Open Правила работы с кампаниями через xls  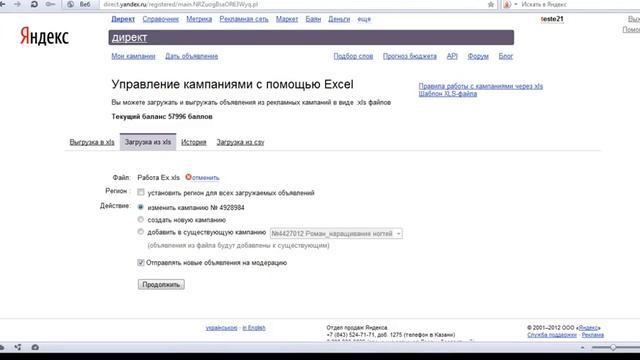pyautogui.click(x=481, y=86)
